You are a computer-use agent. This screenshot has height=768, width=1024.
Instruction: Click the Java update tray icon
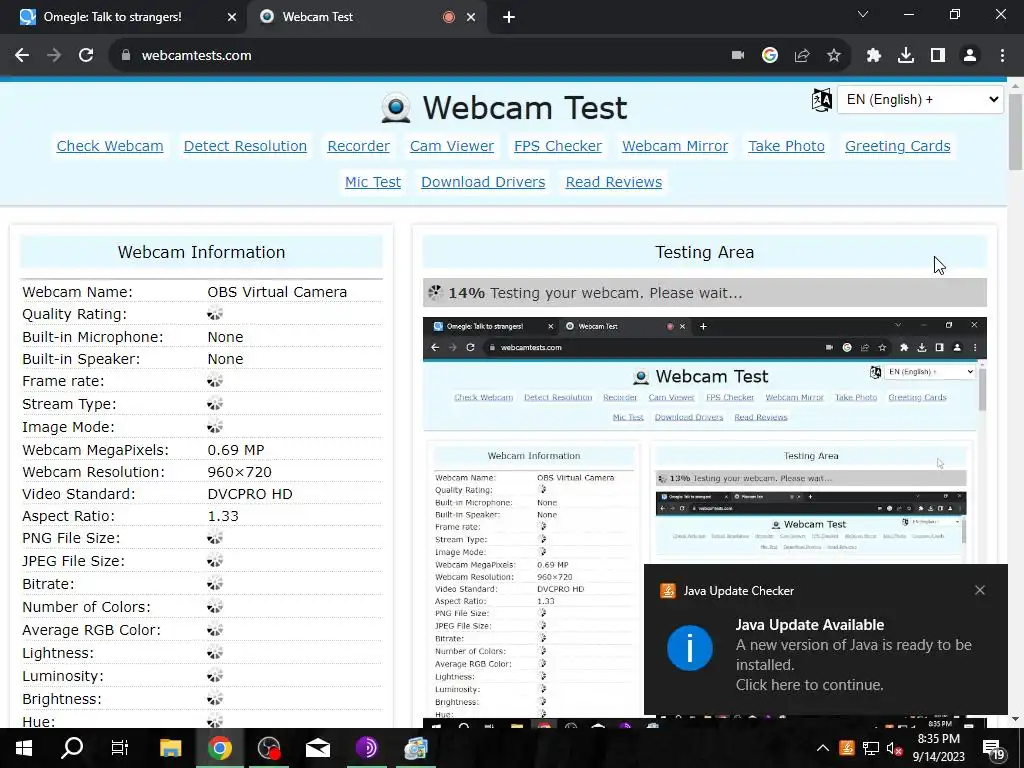pos(847,748)
